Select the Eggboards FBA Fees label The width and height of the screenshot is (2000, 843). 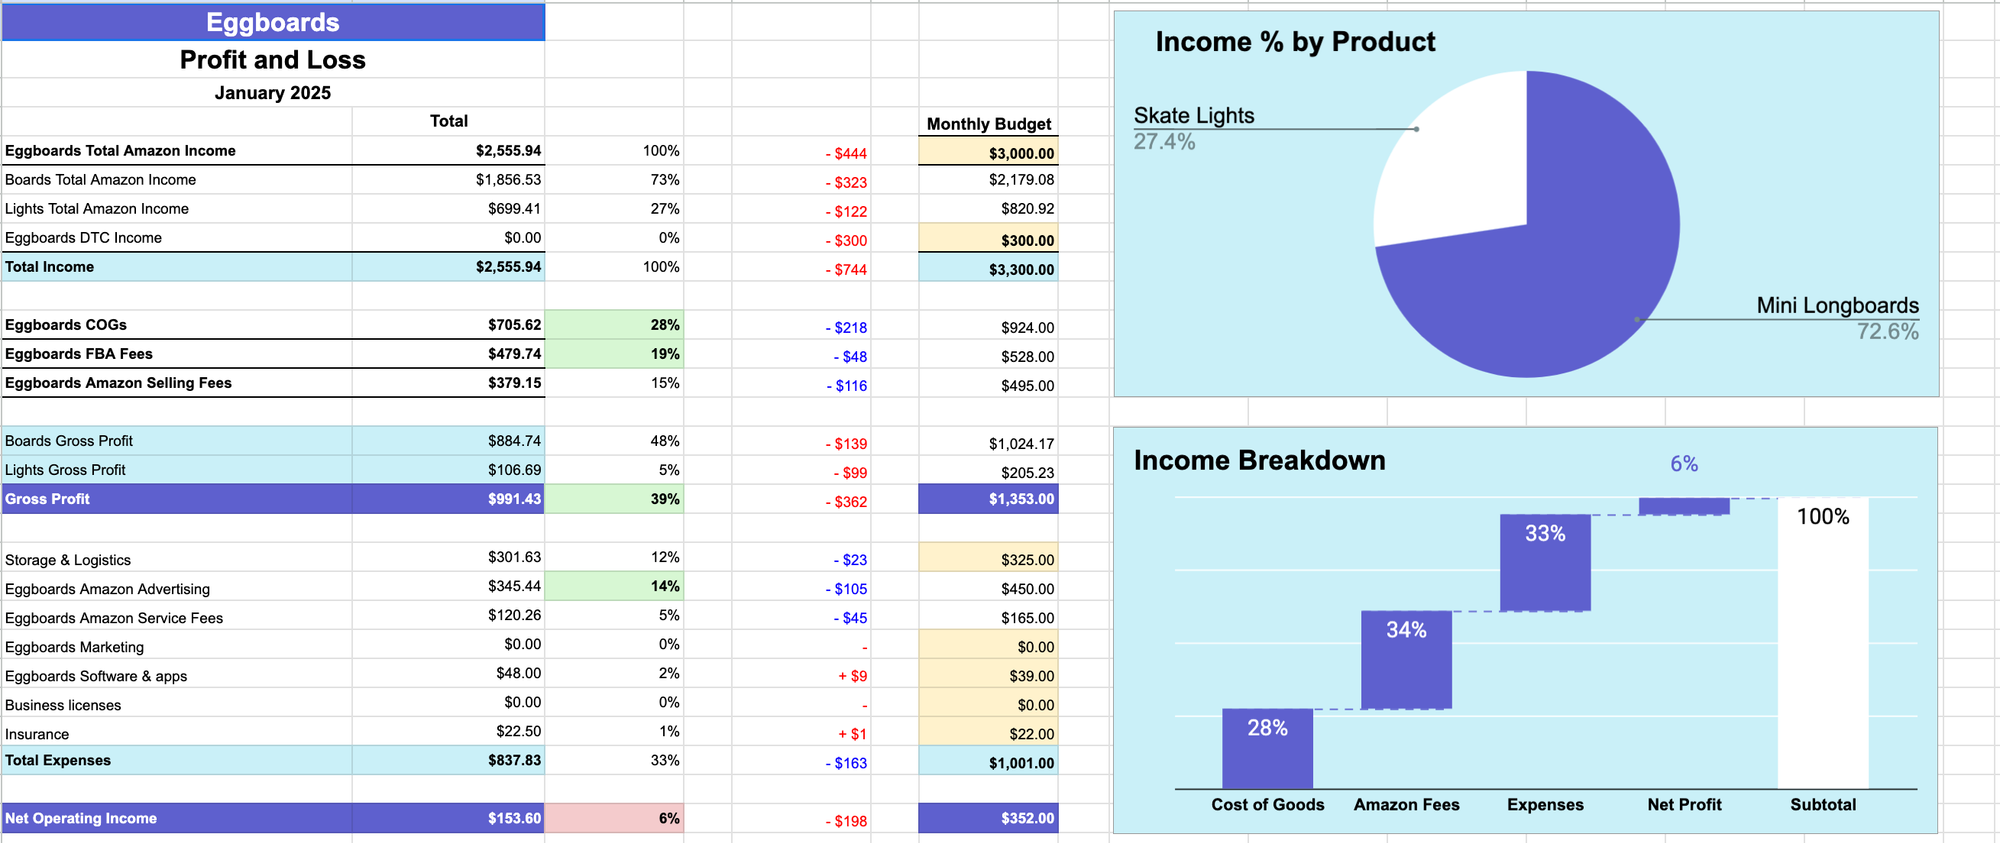pos(79,354)
